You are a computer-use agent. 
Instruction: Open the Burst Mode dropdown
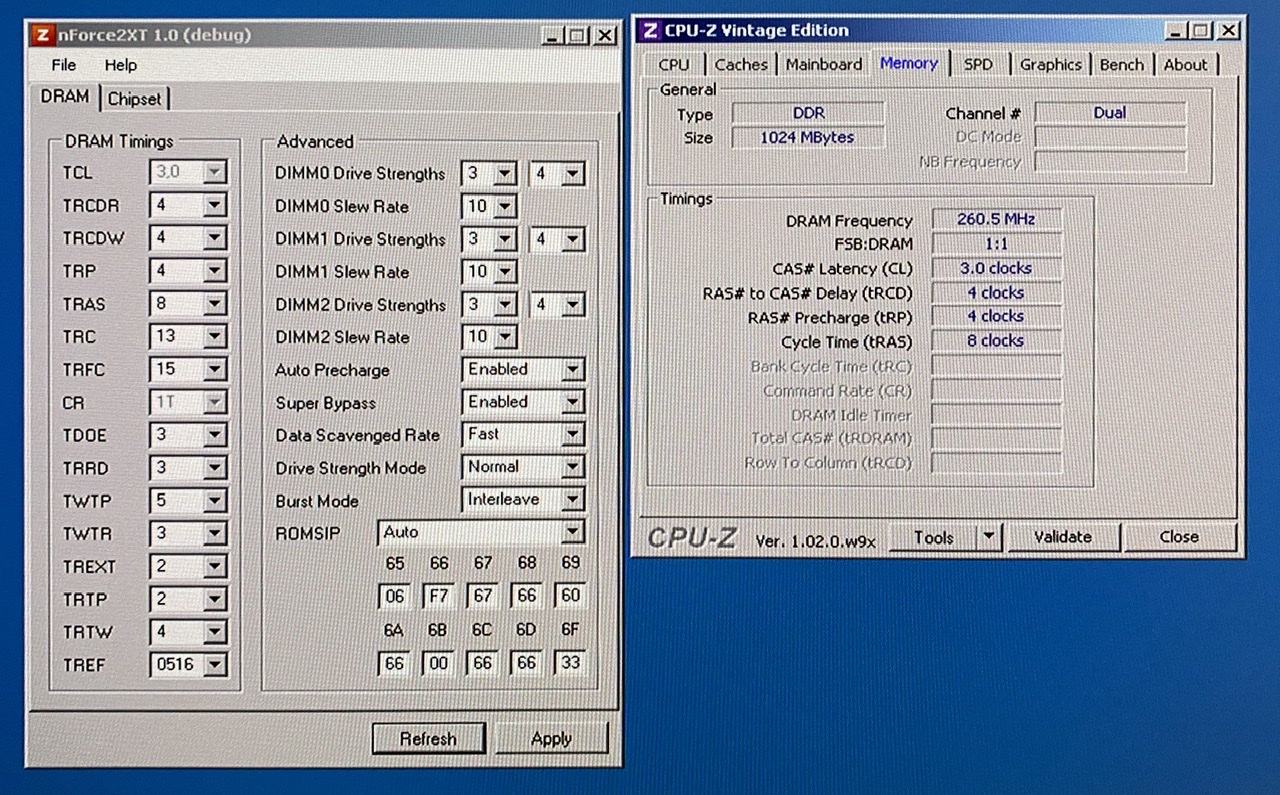(x=523, y=499)
